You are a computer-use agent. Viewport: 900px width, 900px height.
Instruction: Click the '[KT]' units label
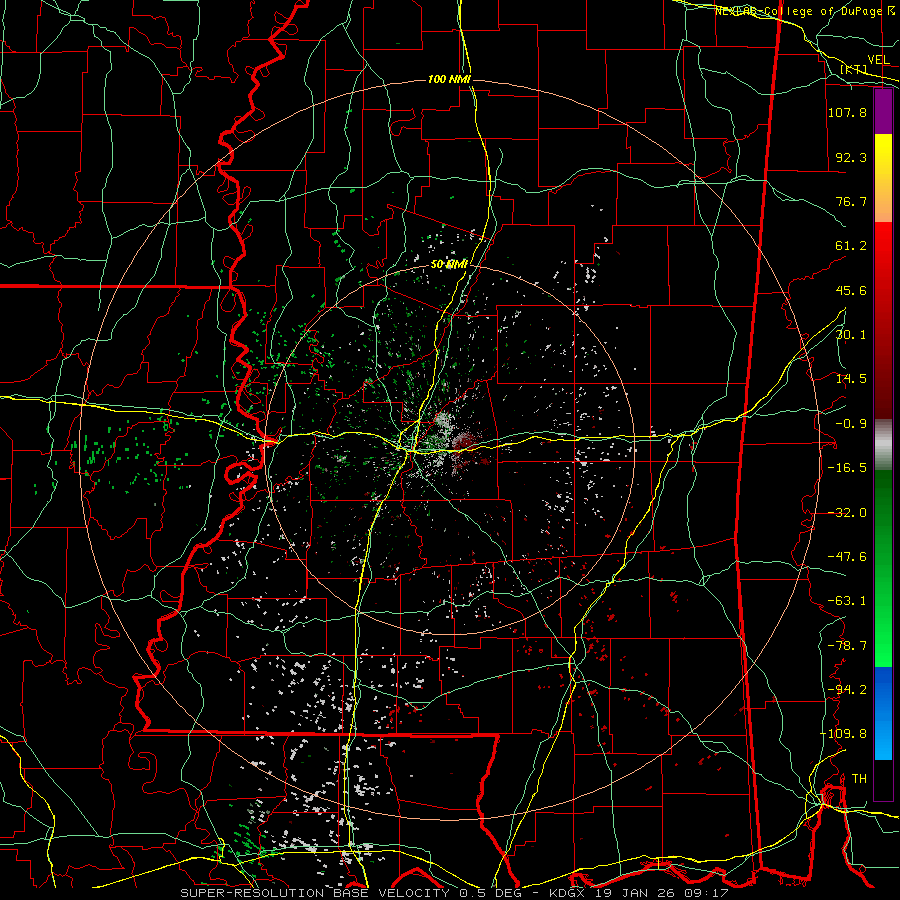(854, 69)
